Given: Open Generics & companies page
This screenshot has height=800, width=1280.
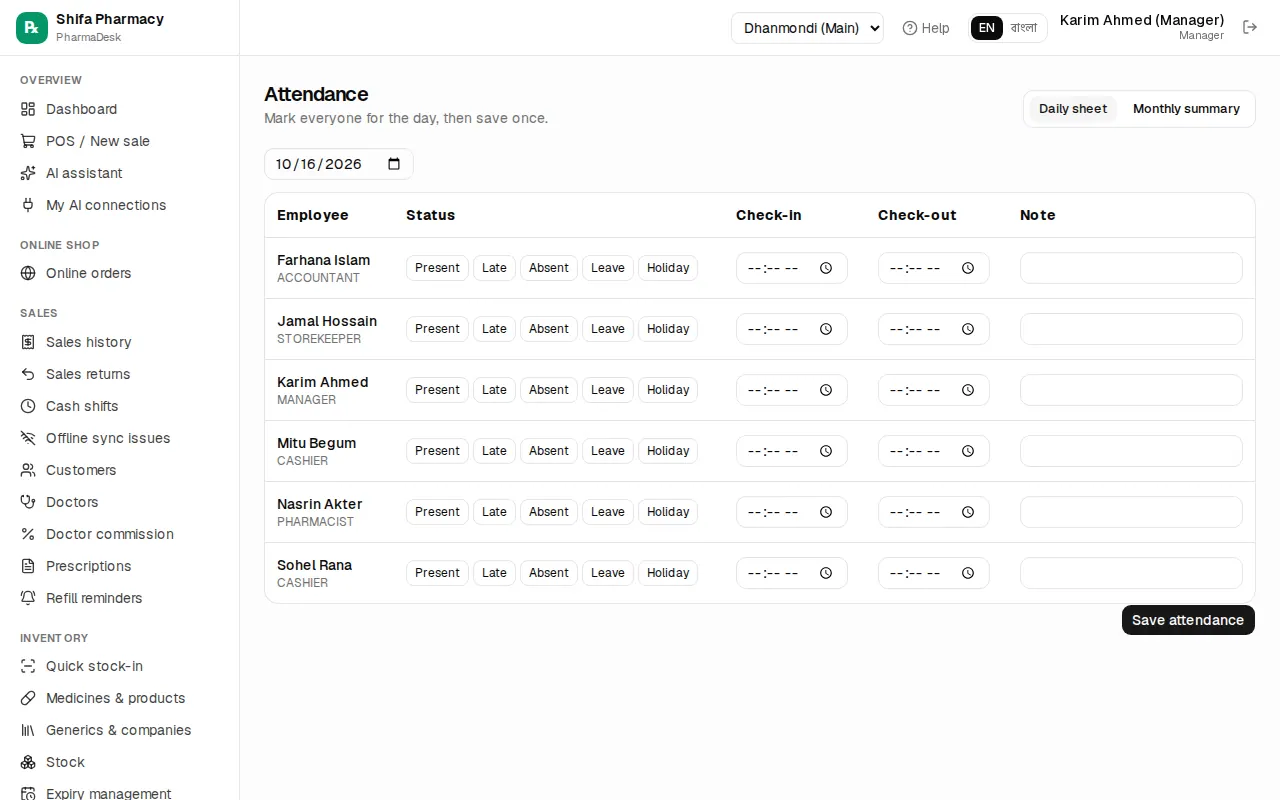Looking at the screenshot, I should click(118, 730).
